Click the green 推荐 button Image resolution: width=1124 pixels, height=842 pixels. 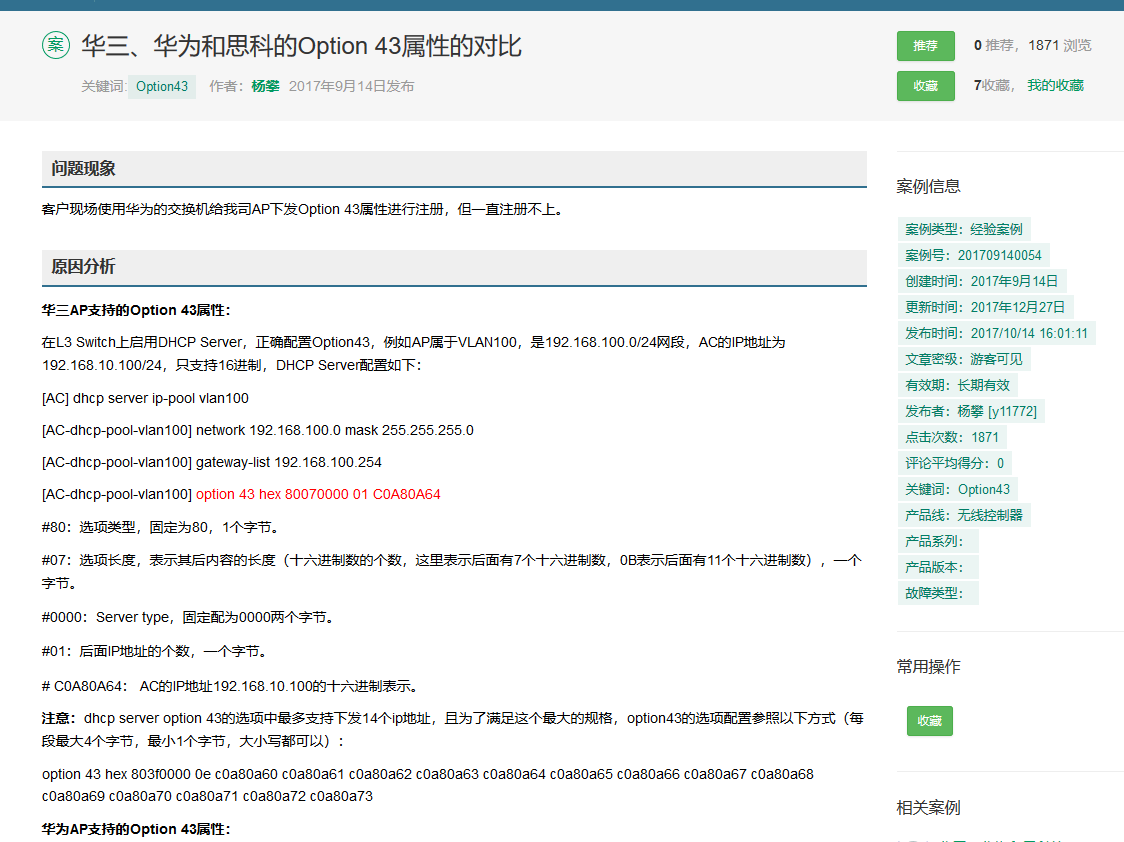point(925,46)
